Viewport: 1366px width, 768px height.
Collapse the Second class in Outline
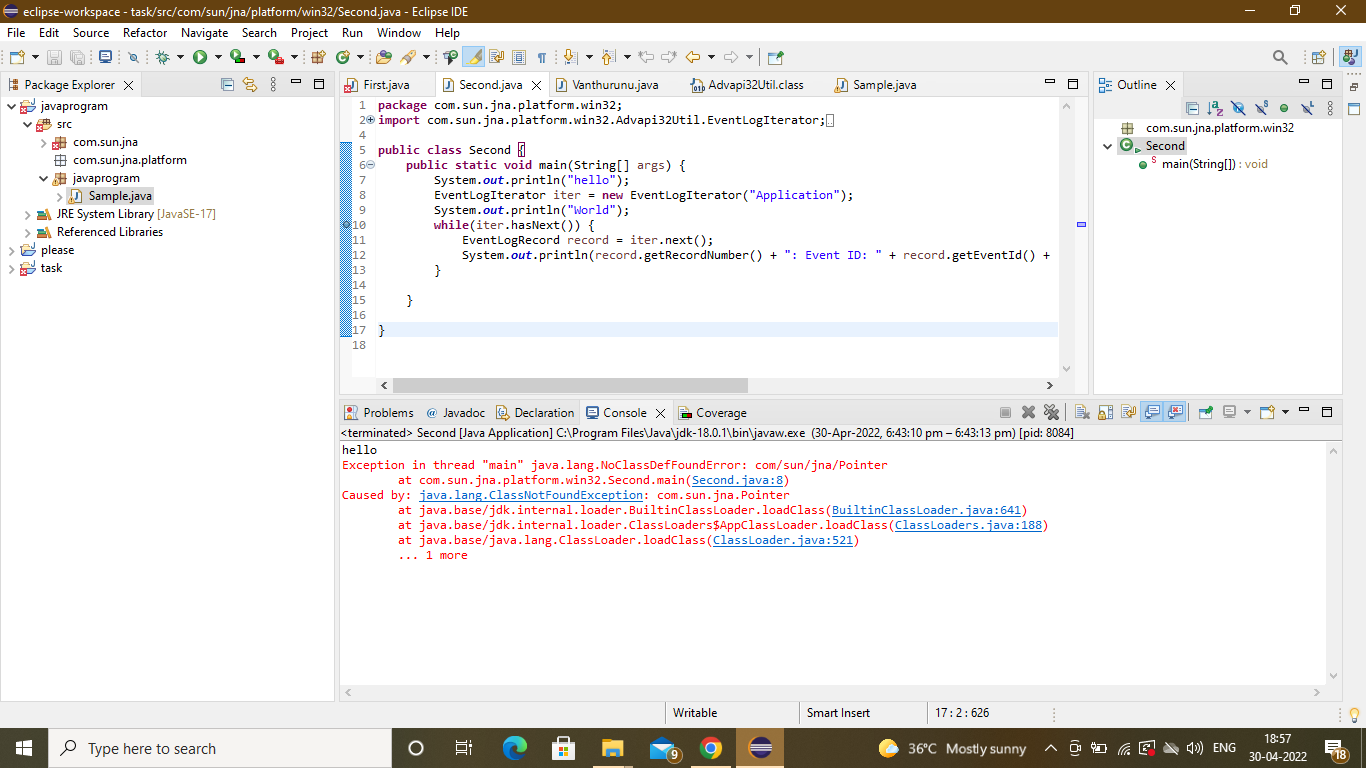click(x=1107, y=146)
